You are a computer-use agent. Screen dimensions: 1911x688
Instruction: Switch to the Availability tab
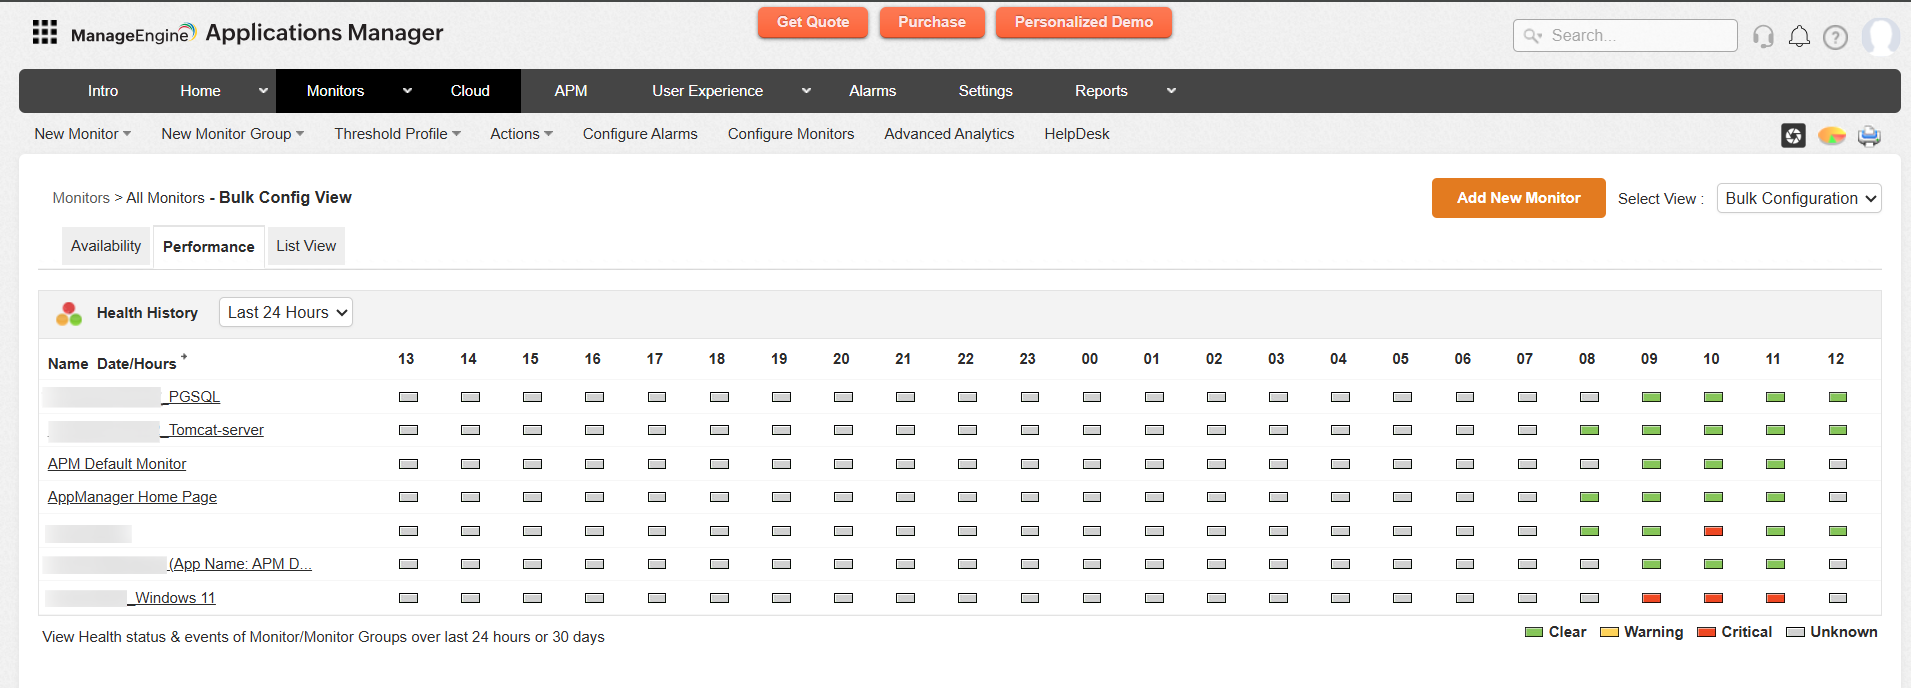[106, 246]
